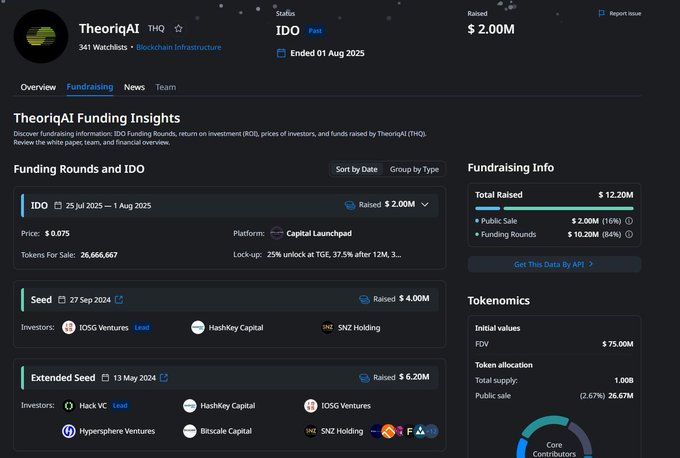Expand the additional investors +12 badge

tap(432, 431)
